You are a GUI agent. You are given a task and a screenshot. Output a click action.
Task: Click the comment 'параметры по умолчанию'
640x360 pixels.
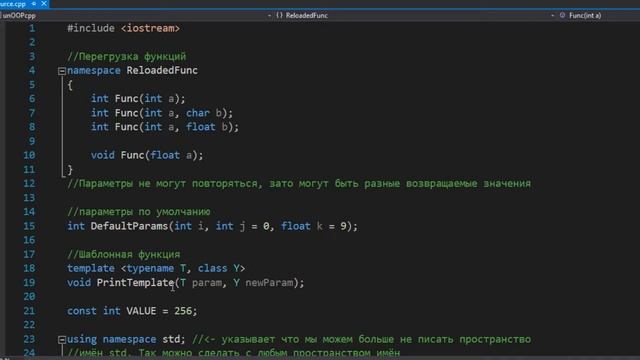tap(139, 212)
